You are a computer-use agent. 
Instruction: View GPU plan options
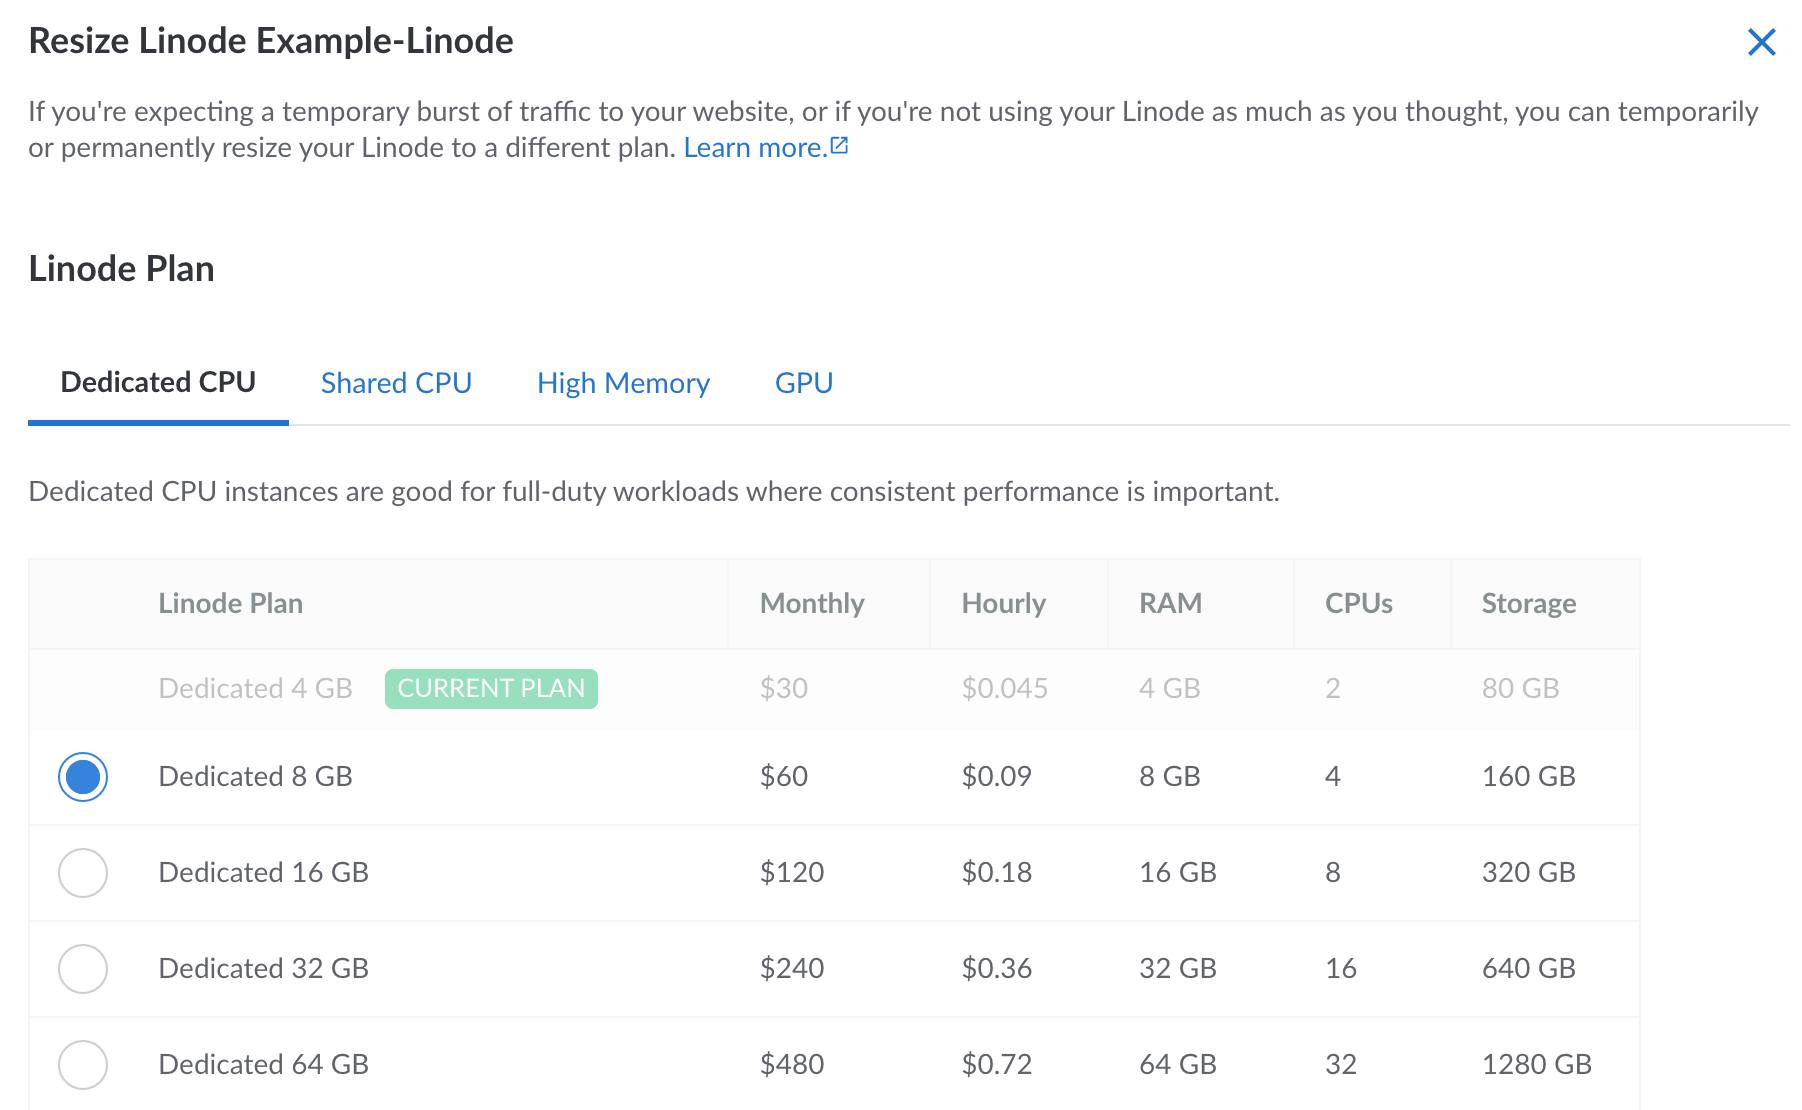click(805, 383)
